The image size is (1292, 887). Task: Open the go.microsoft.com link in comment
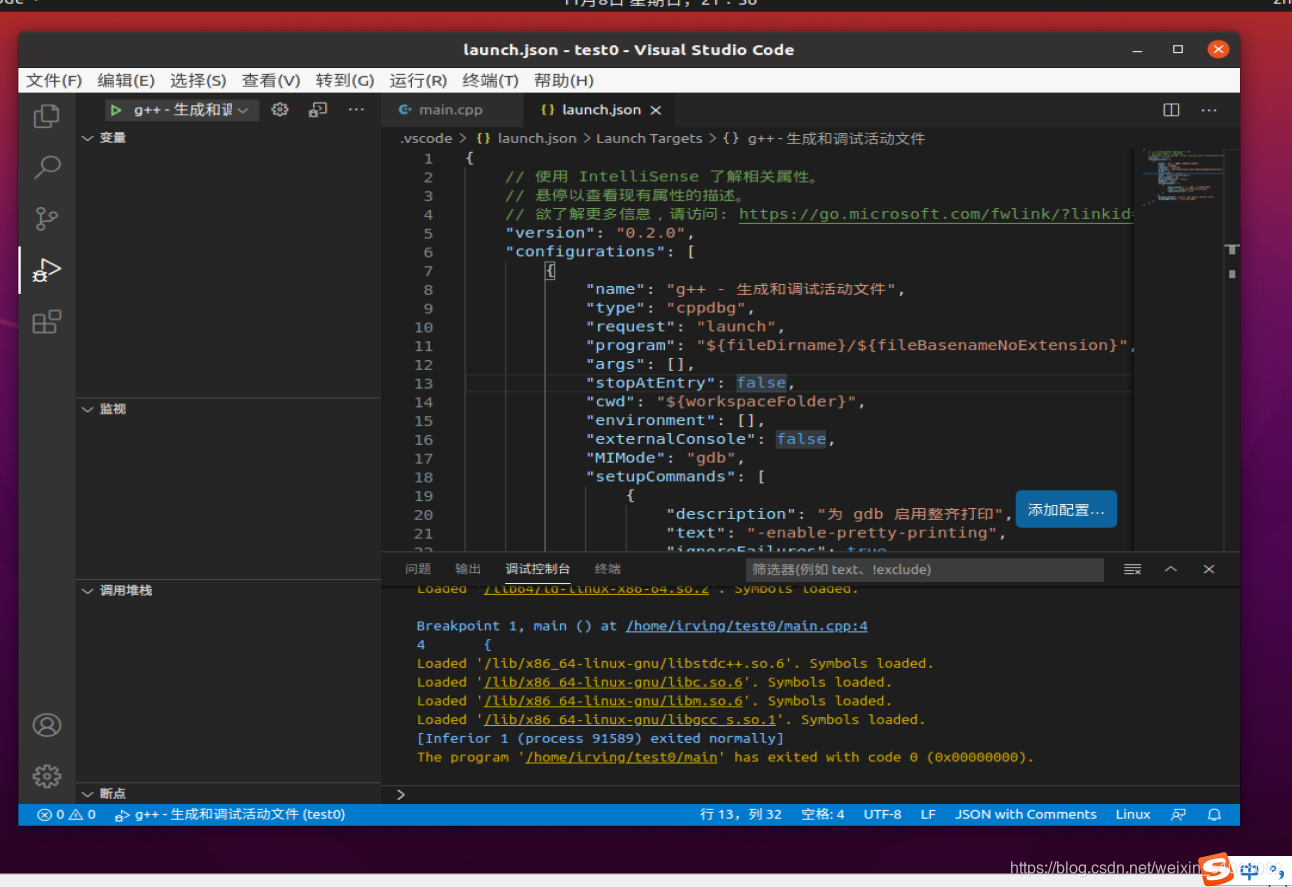pos(935,214)
